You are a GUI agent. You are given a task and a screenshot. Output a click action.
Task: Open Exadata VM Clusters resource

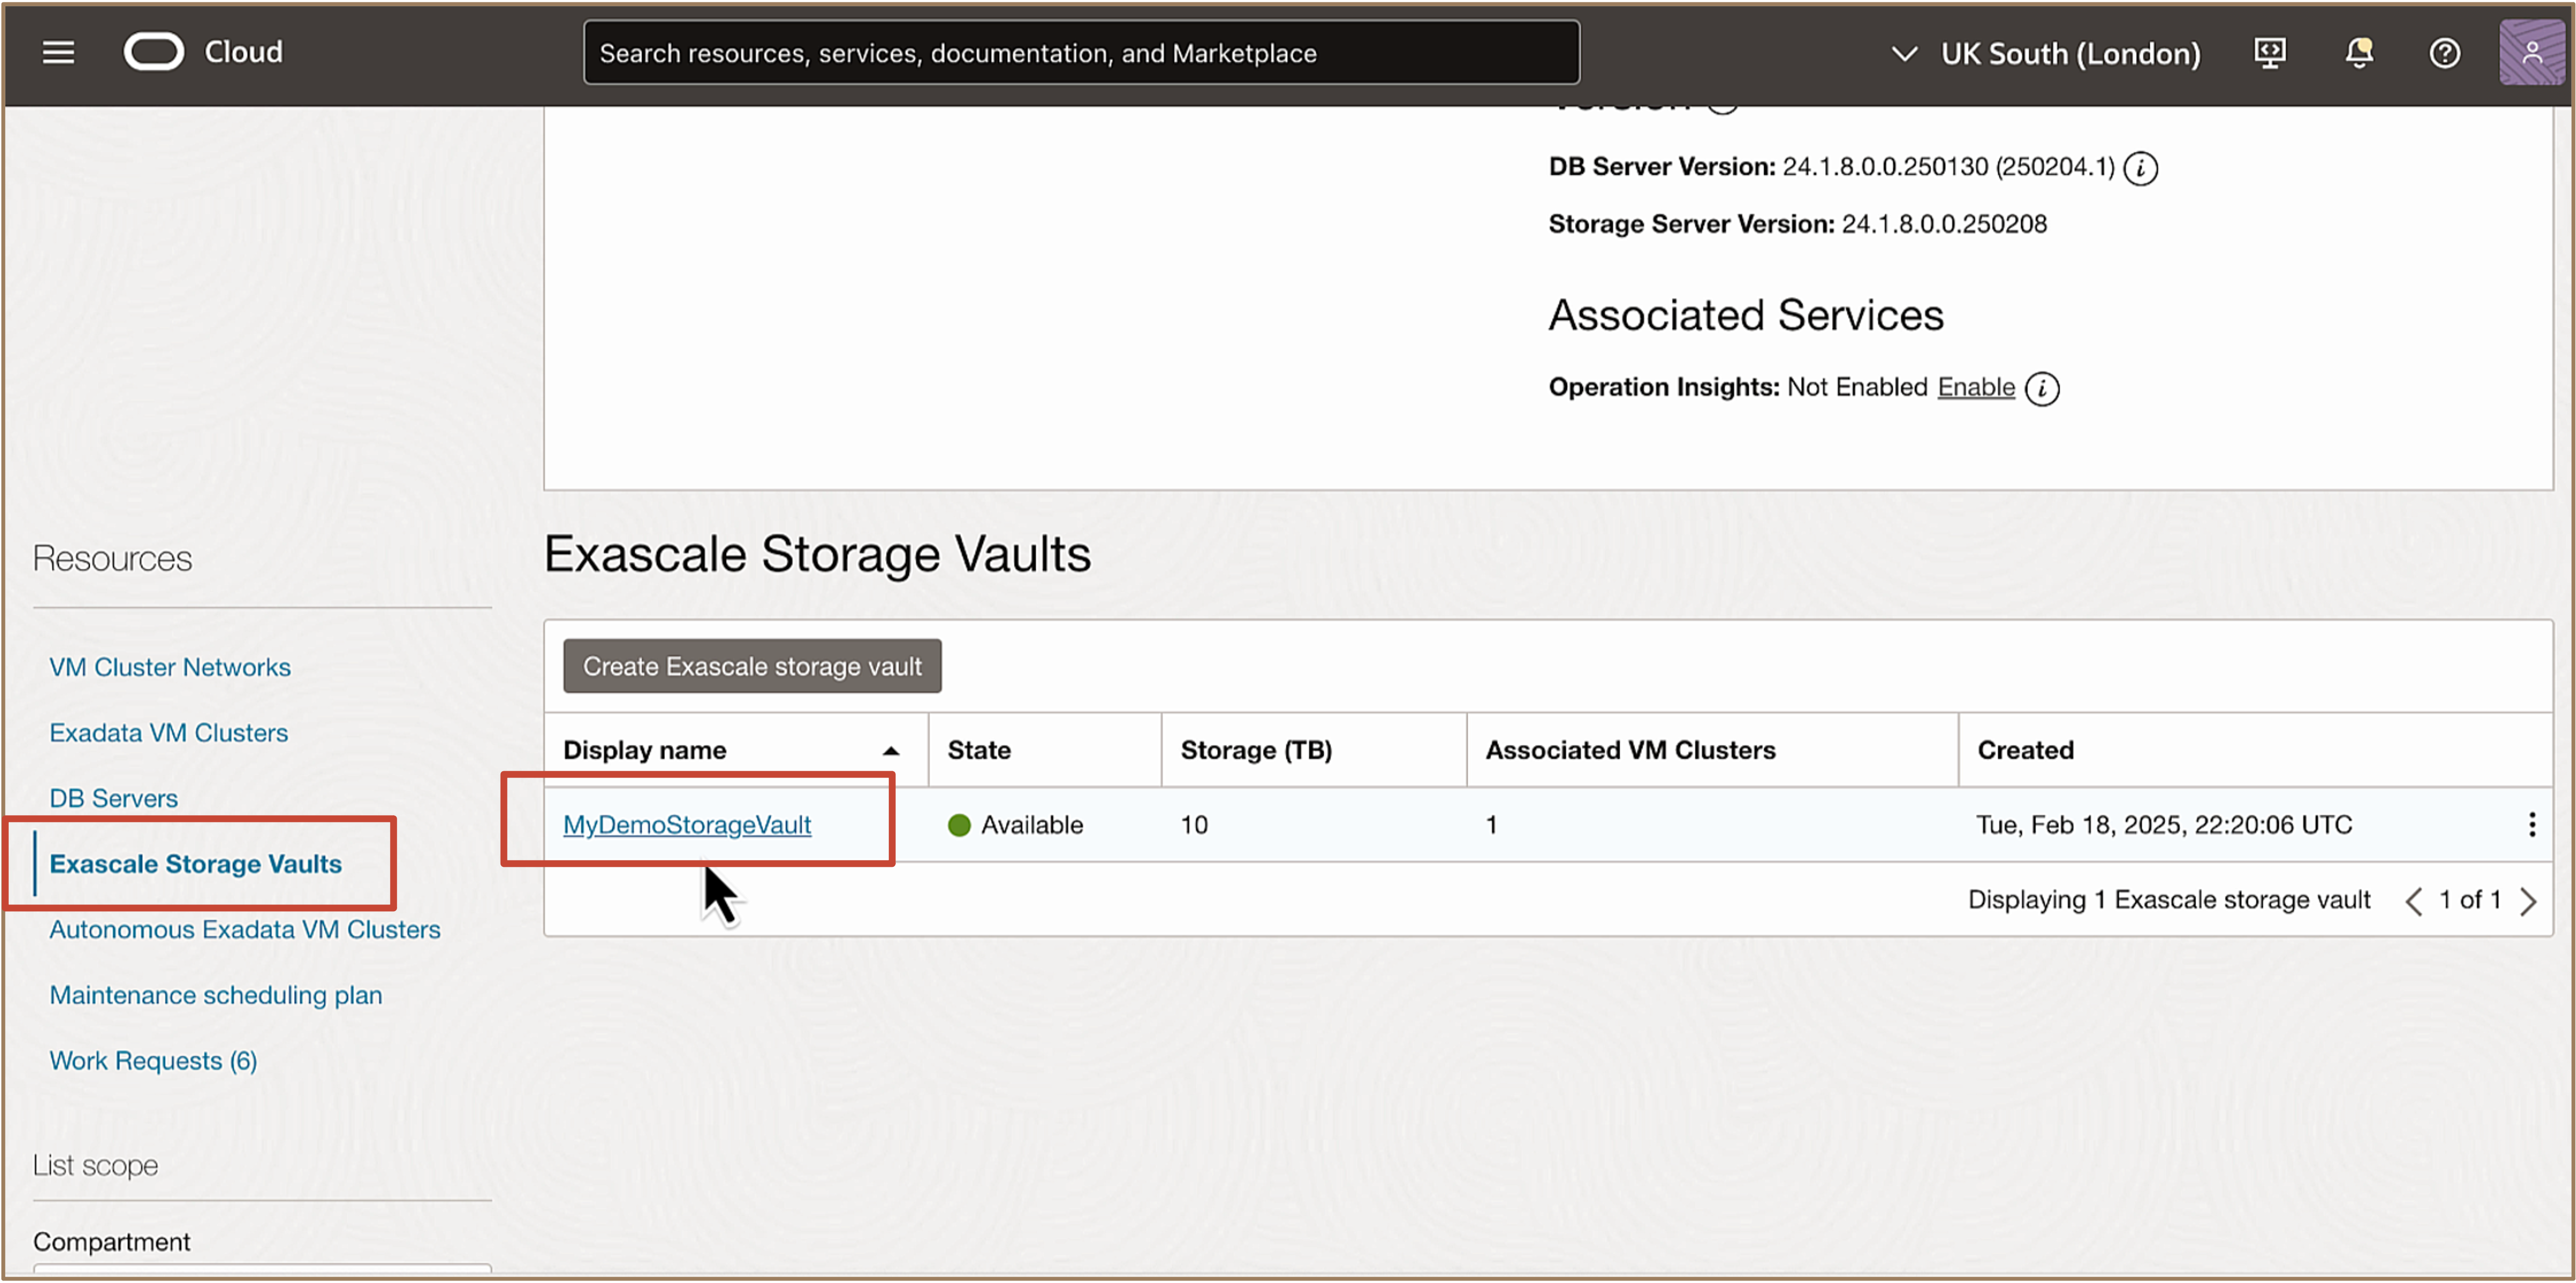click(x=169, y=733)
